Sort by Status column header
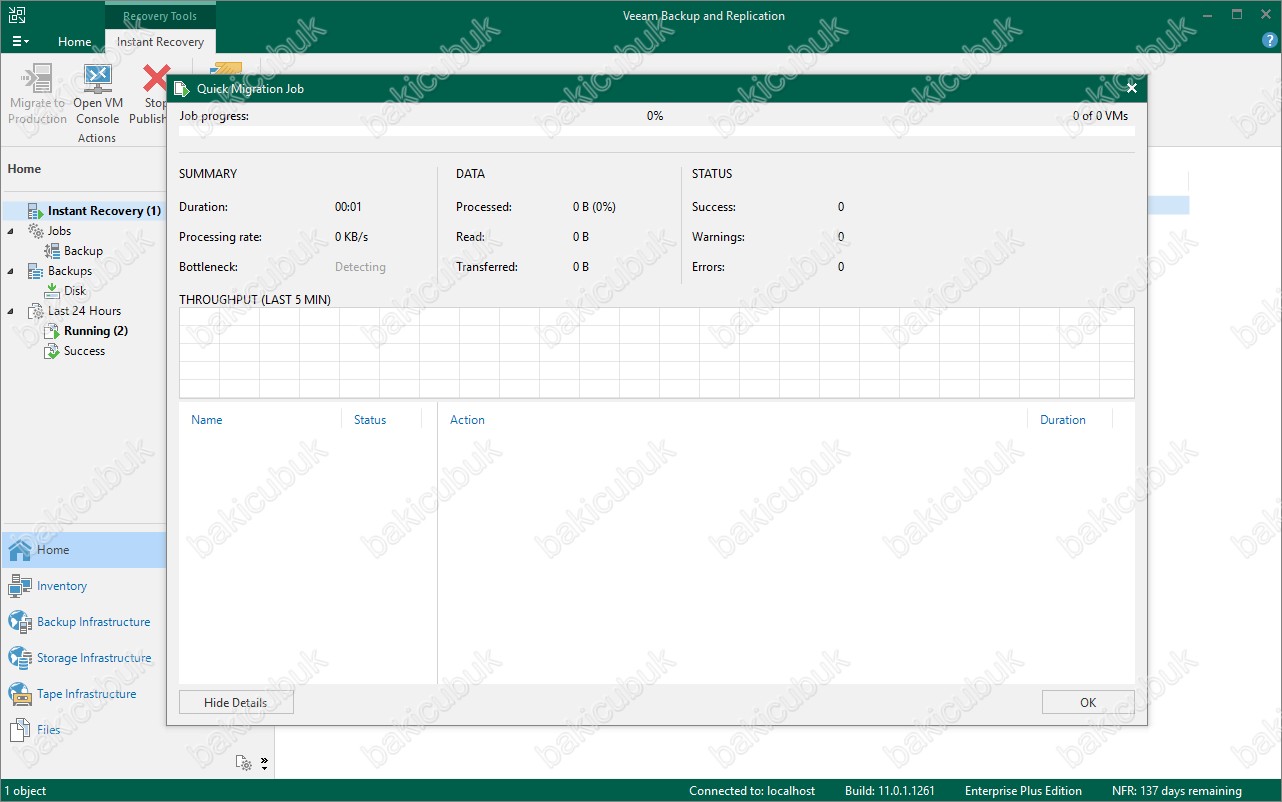 point(370,420)
